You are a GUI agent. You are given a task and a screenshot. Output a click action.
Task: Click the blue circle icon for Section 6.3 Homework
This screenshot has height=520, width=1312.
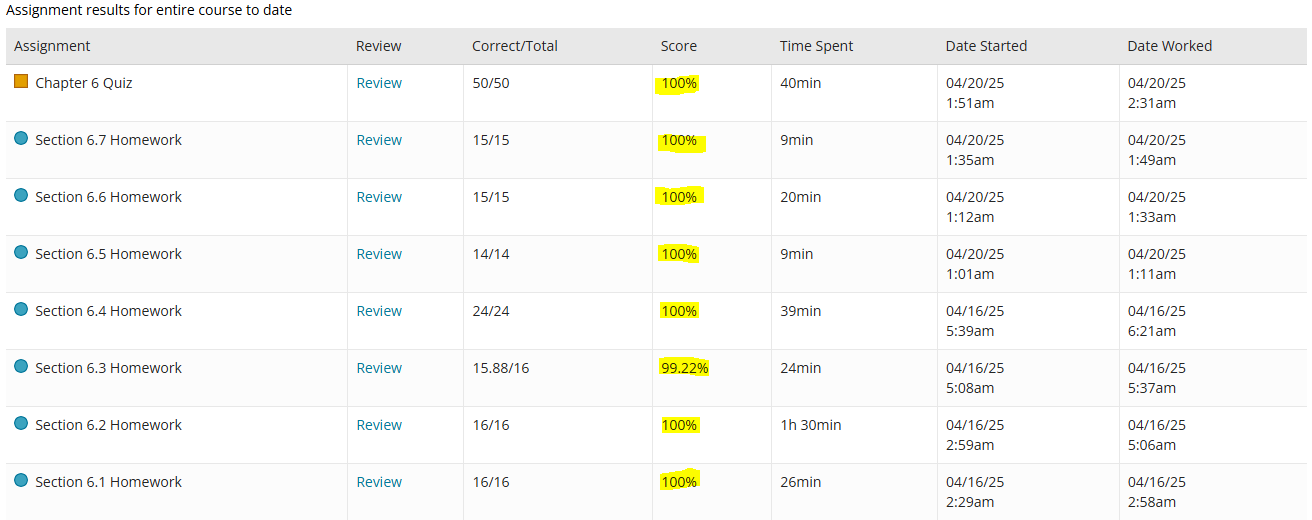coord(21,366)
